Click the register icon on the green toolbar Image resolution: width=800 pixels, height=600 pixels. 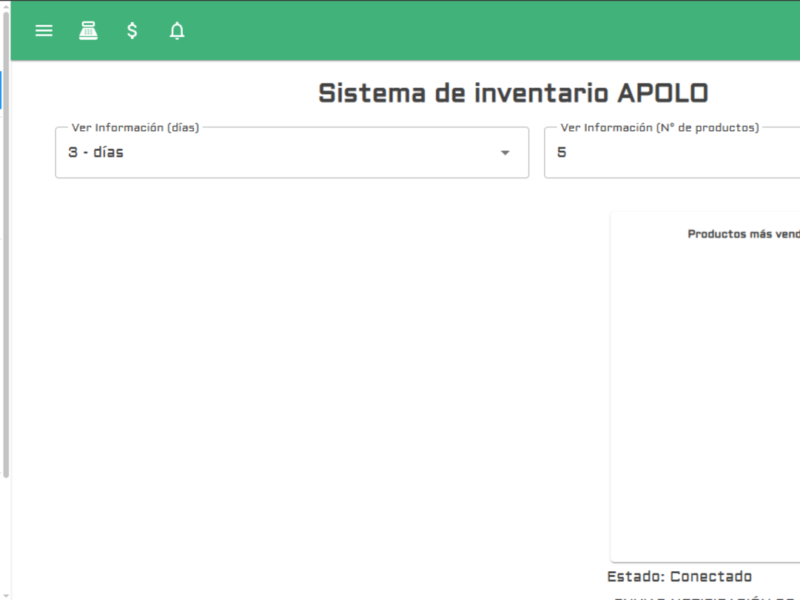(88, 30)
